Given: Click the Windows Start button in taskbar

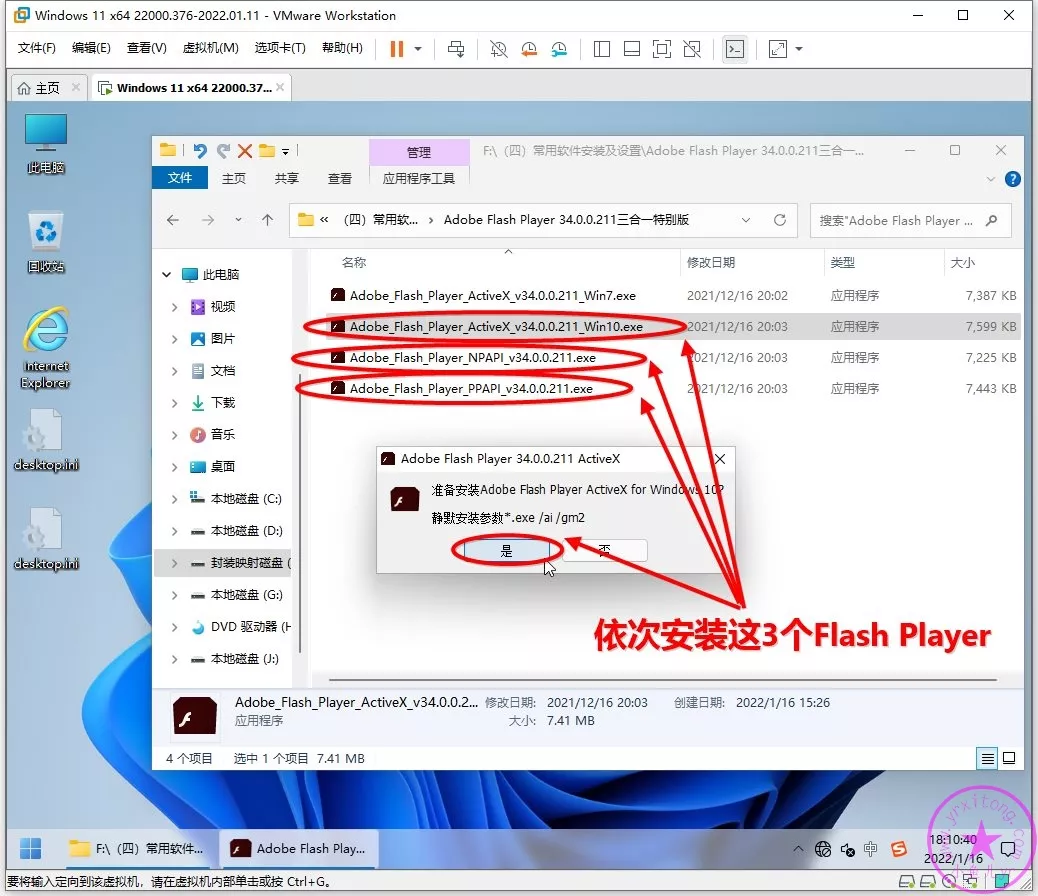Looking at the screenshot, I should point(31,848).
